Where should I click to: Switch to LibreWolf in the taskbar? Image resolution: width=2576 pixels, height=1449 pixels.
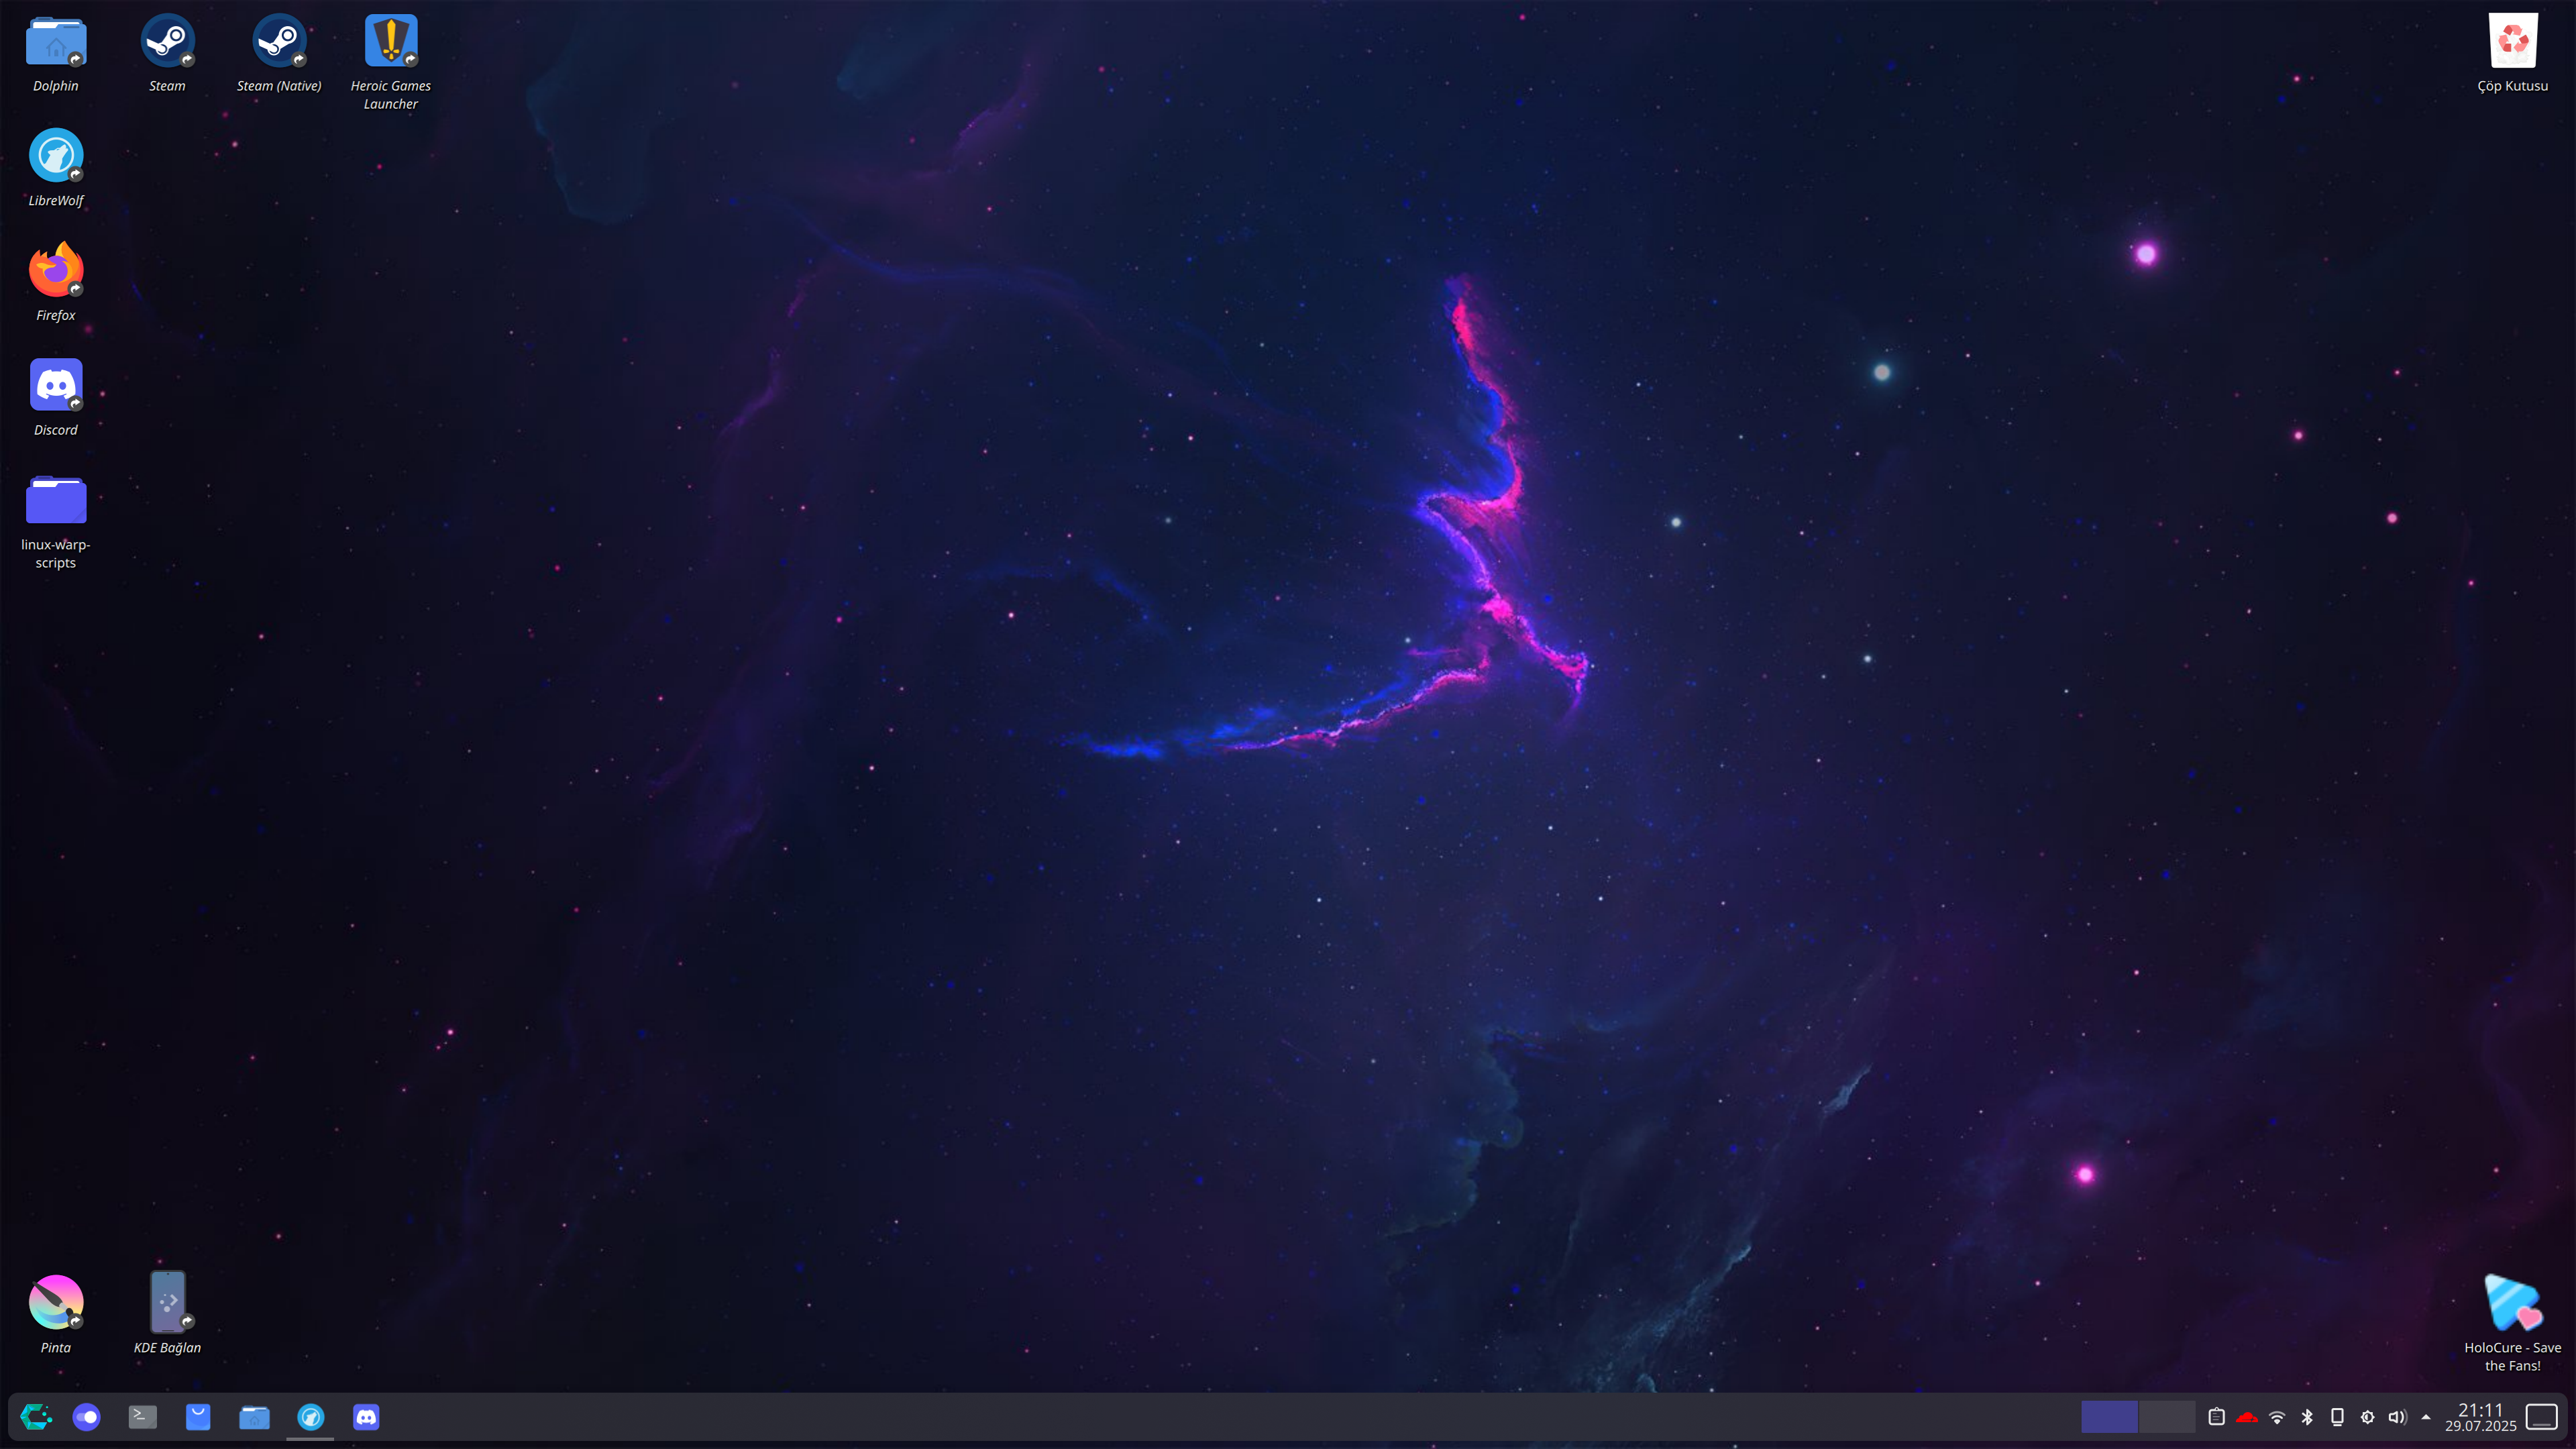pyautogui.click(x=310, y=1417)
